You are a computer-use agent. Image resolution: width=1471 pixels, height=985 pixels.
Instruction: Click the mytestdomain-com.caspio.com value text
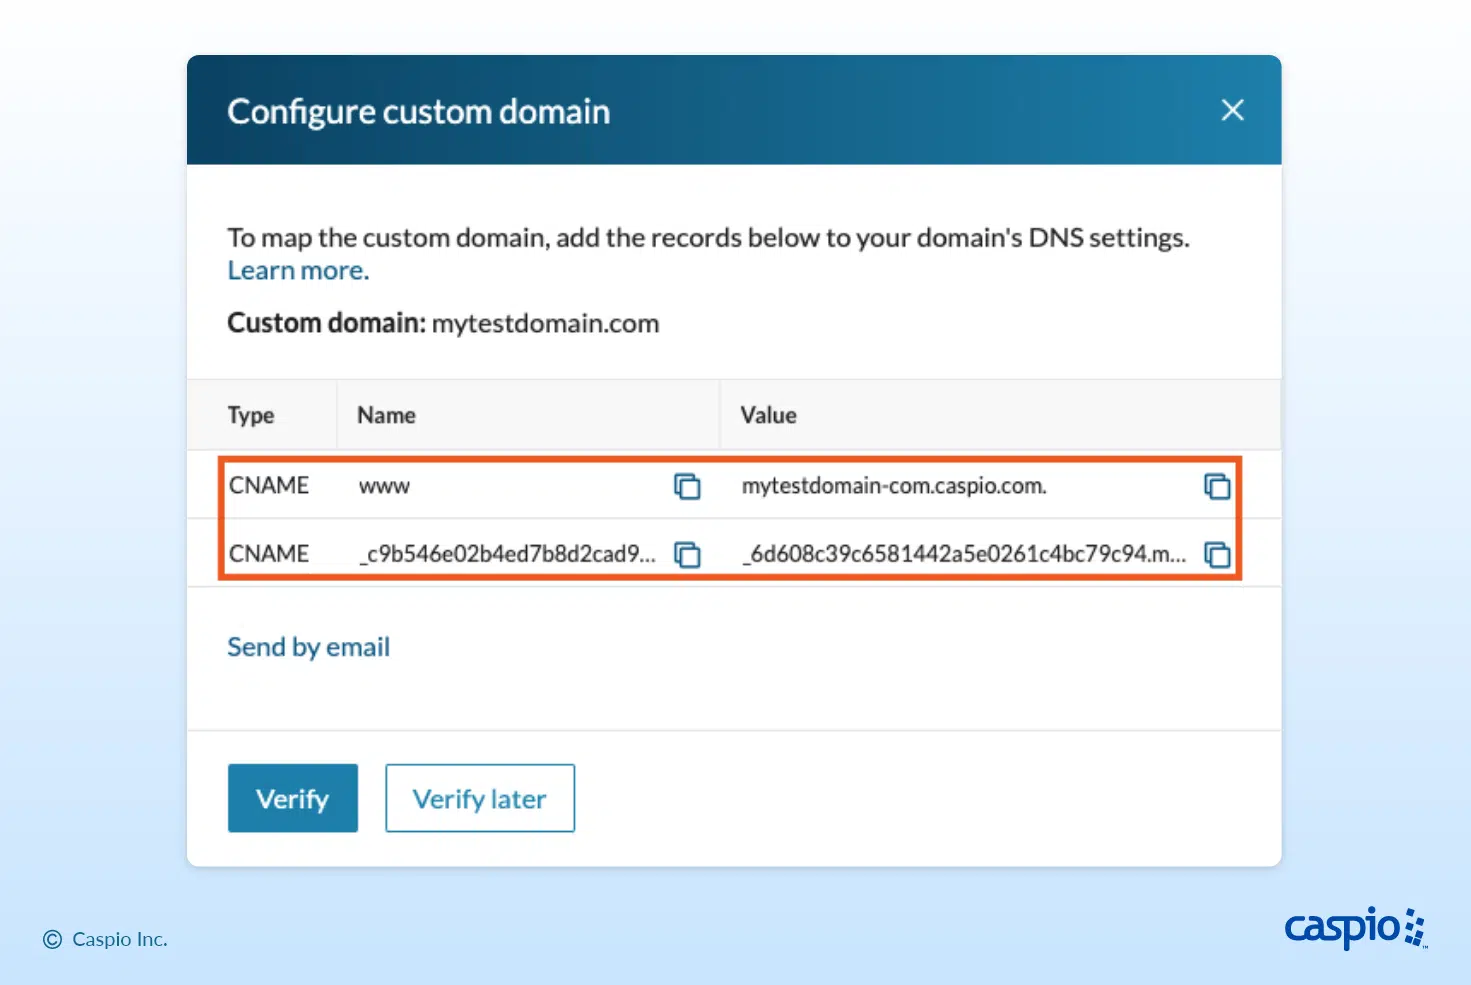[893, 486]
